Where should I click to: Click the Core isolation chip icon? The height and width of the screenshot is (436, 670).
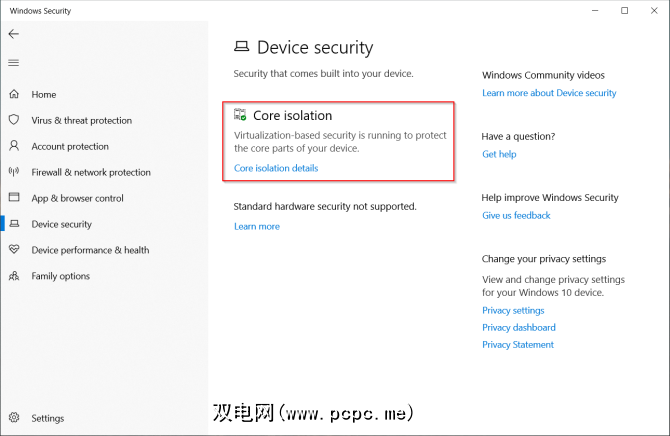[x=240, y=115]
